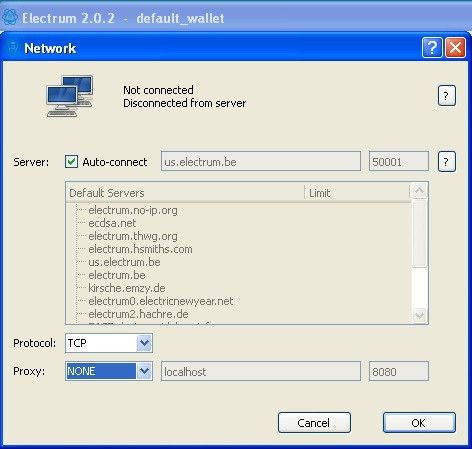Image resolution: width=472 pixels, height=449 pixels.
Task: Select electrum.be in the server list
Action: [x=117, y=275]
